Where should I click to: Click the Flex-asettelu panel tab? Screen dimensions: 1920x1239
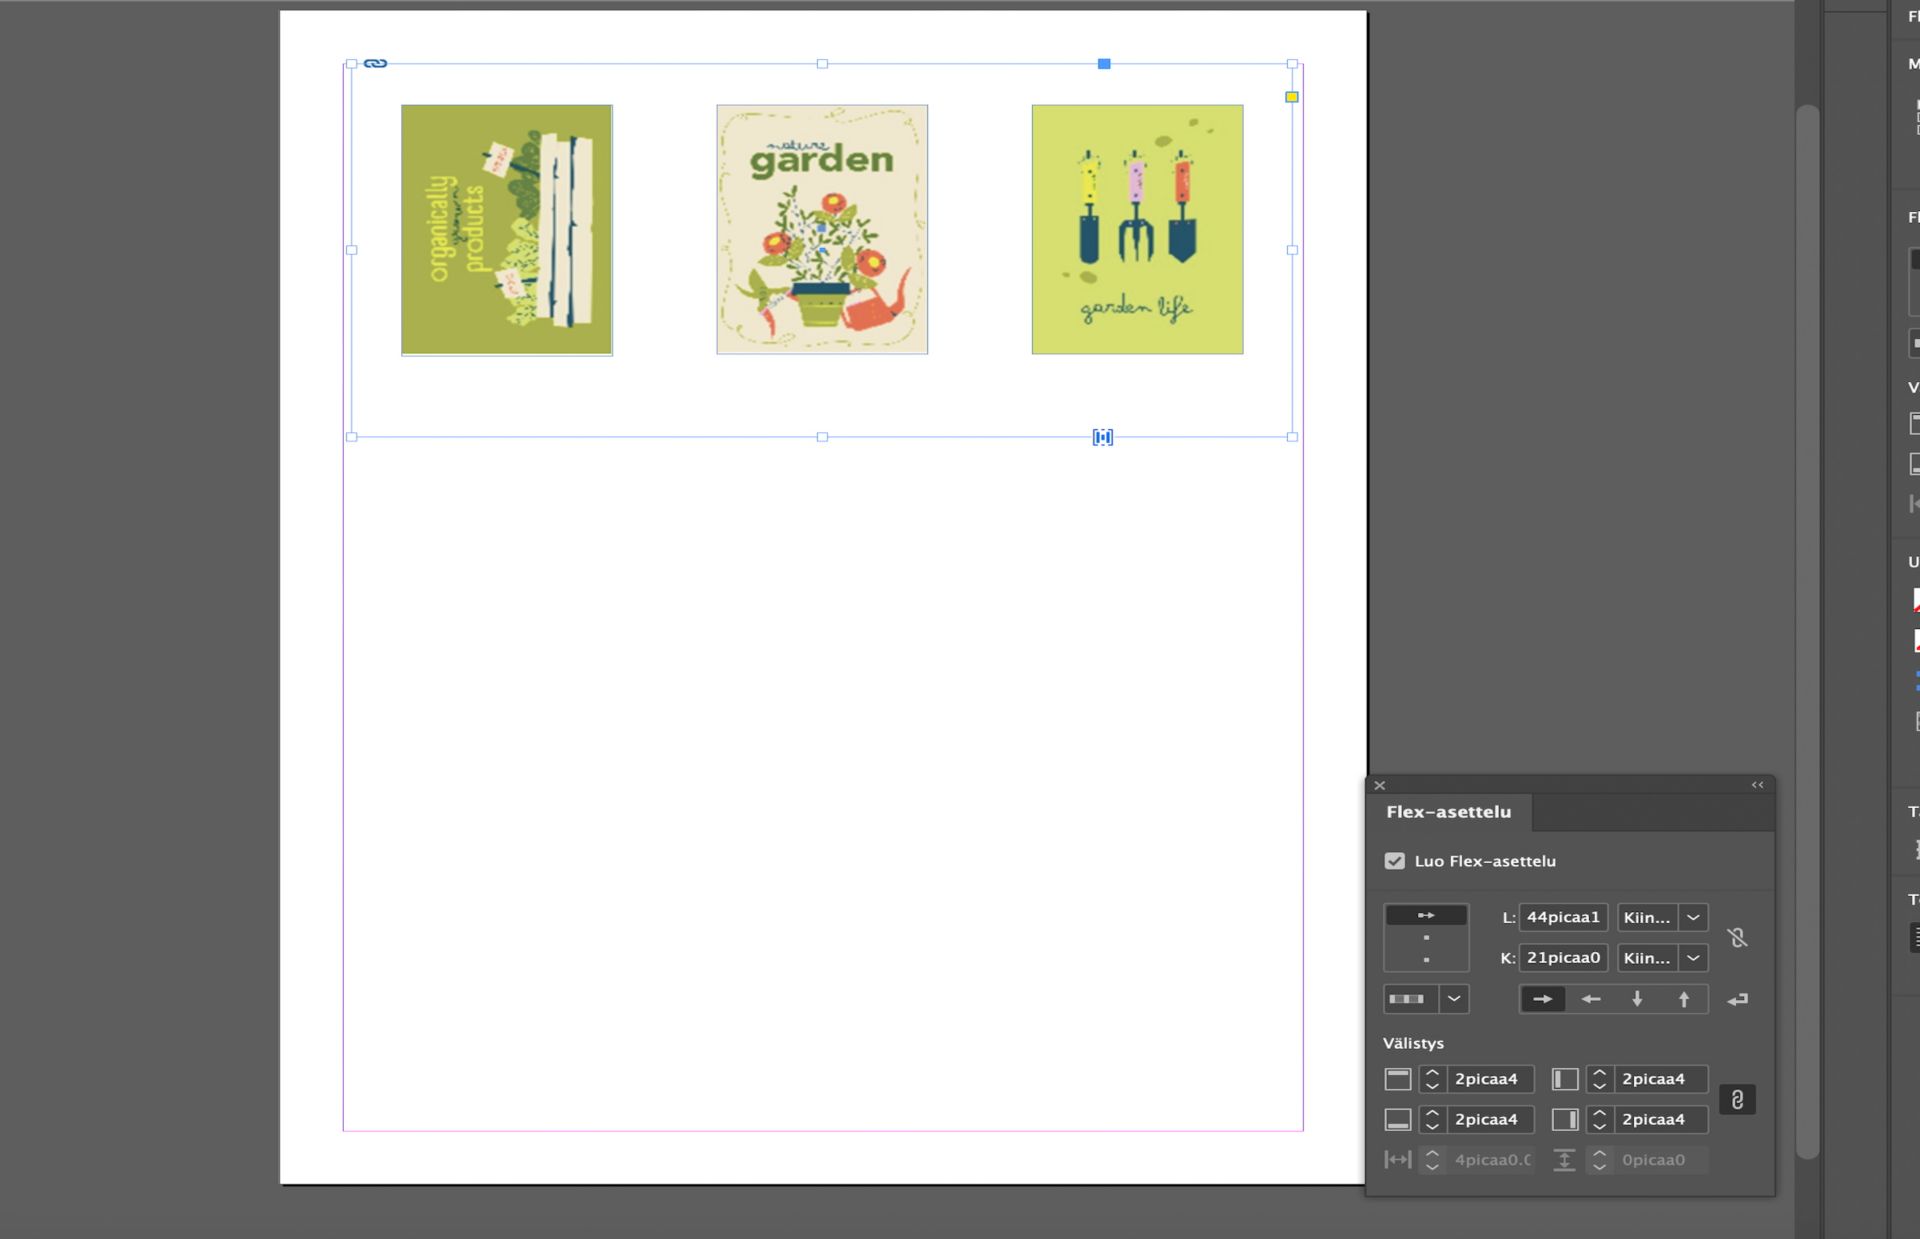click(x=1448, y=812)
